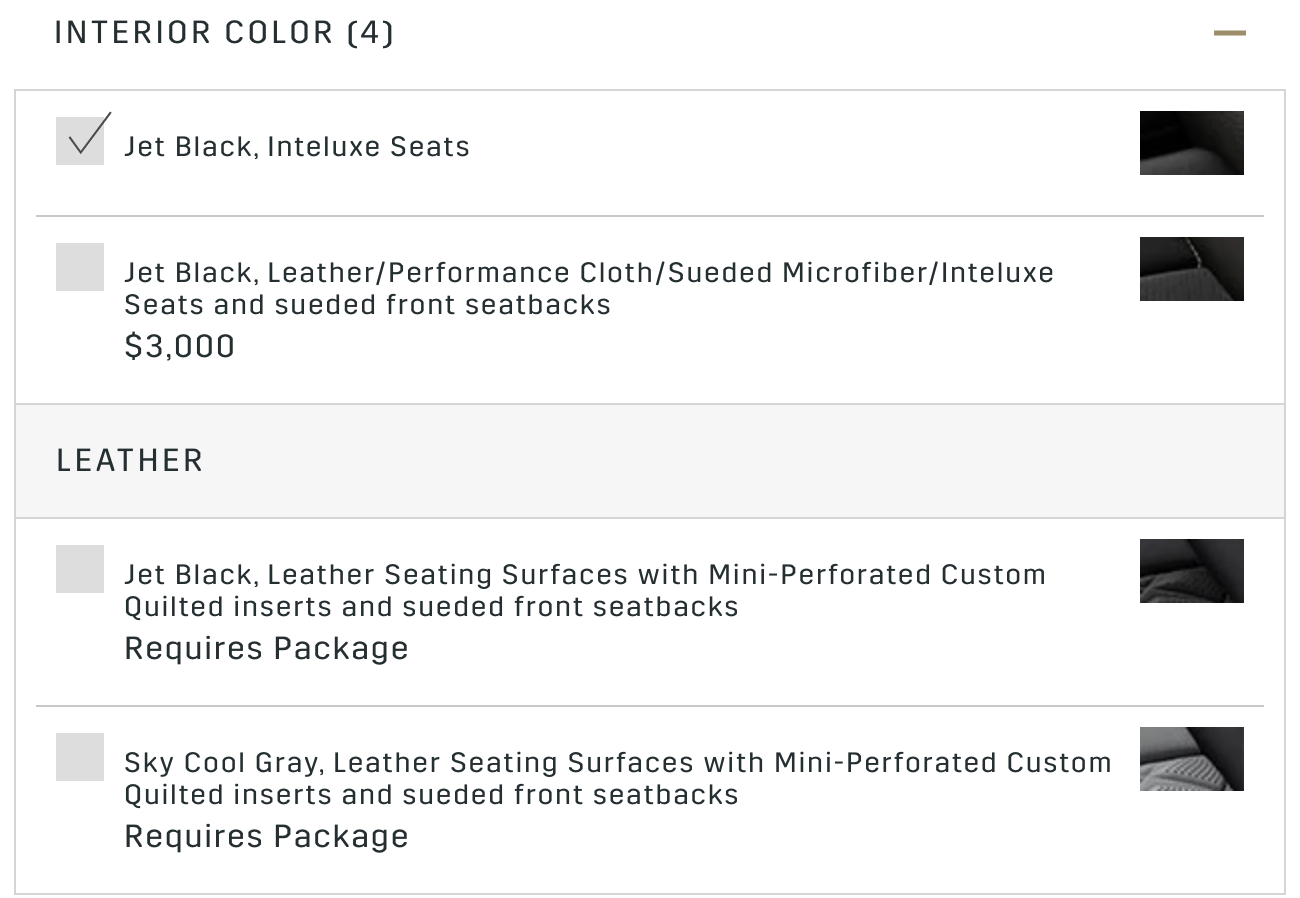Click the LEATHER category header
The height and width of the screenshot is (898, 1300).
coord(130,460)
